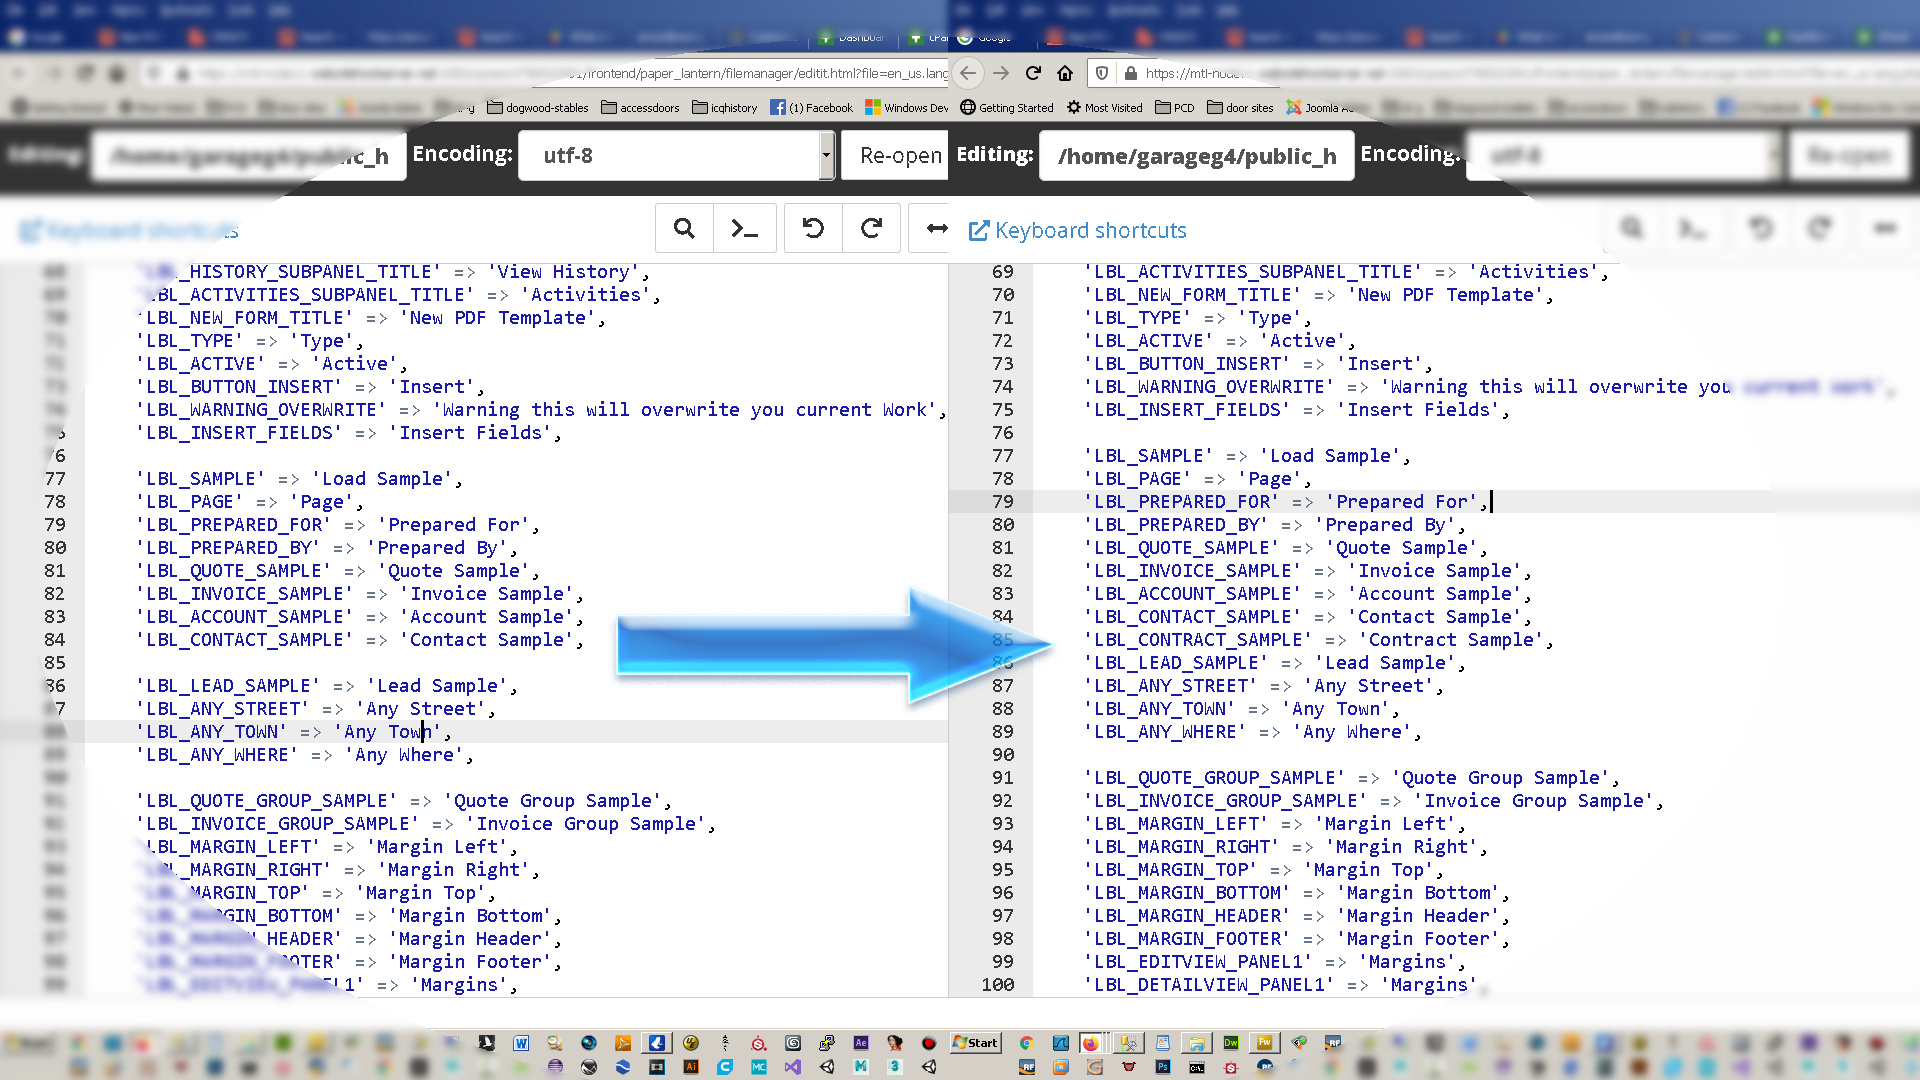
Task: Open the MC teal icon in taskbar
Action: 759,1067
